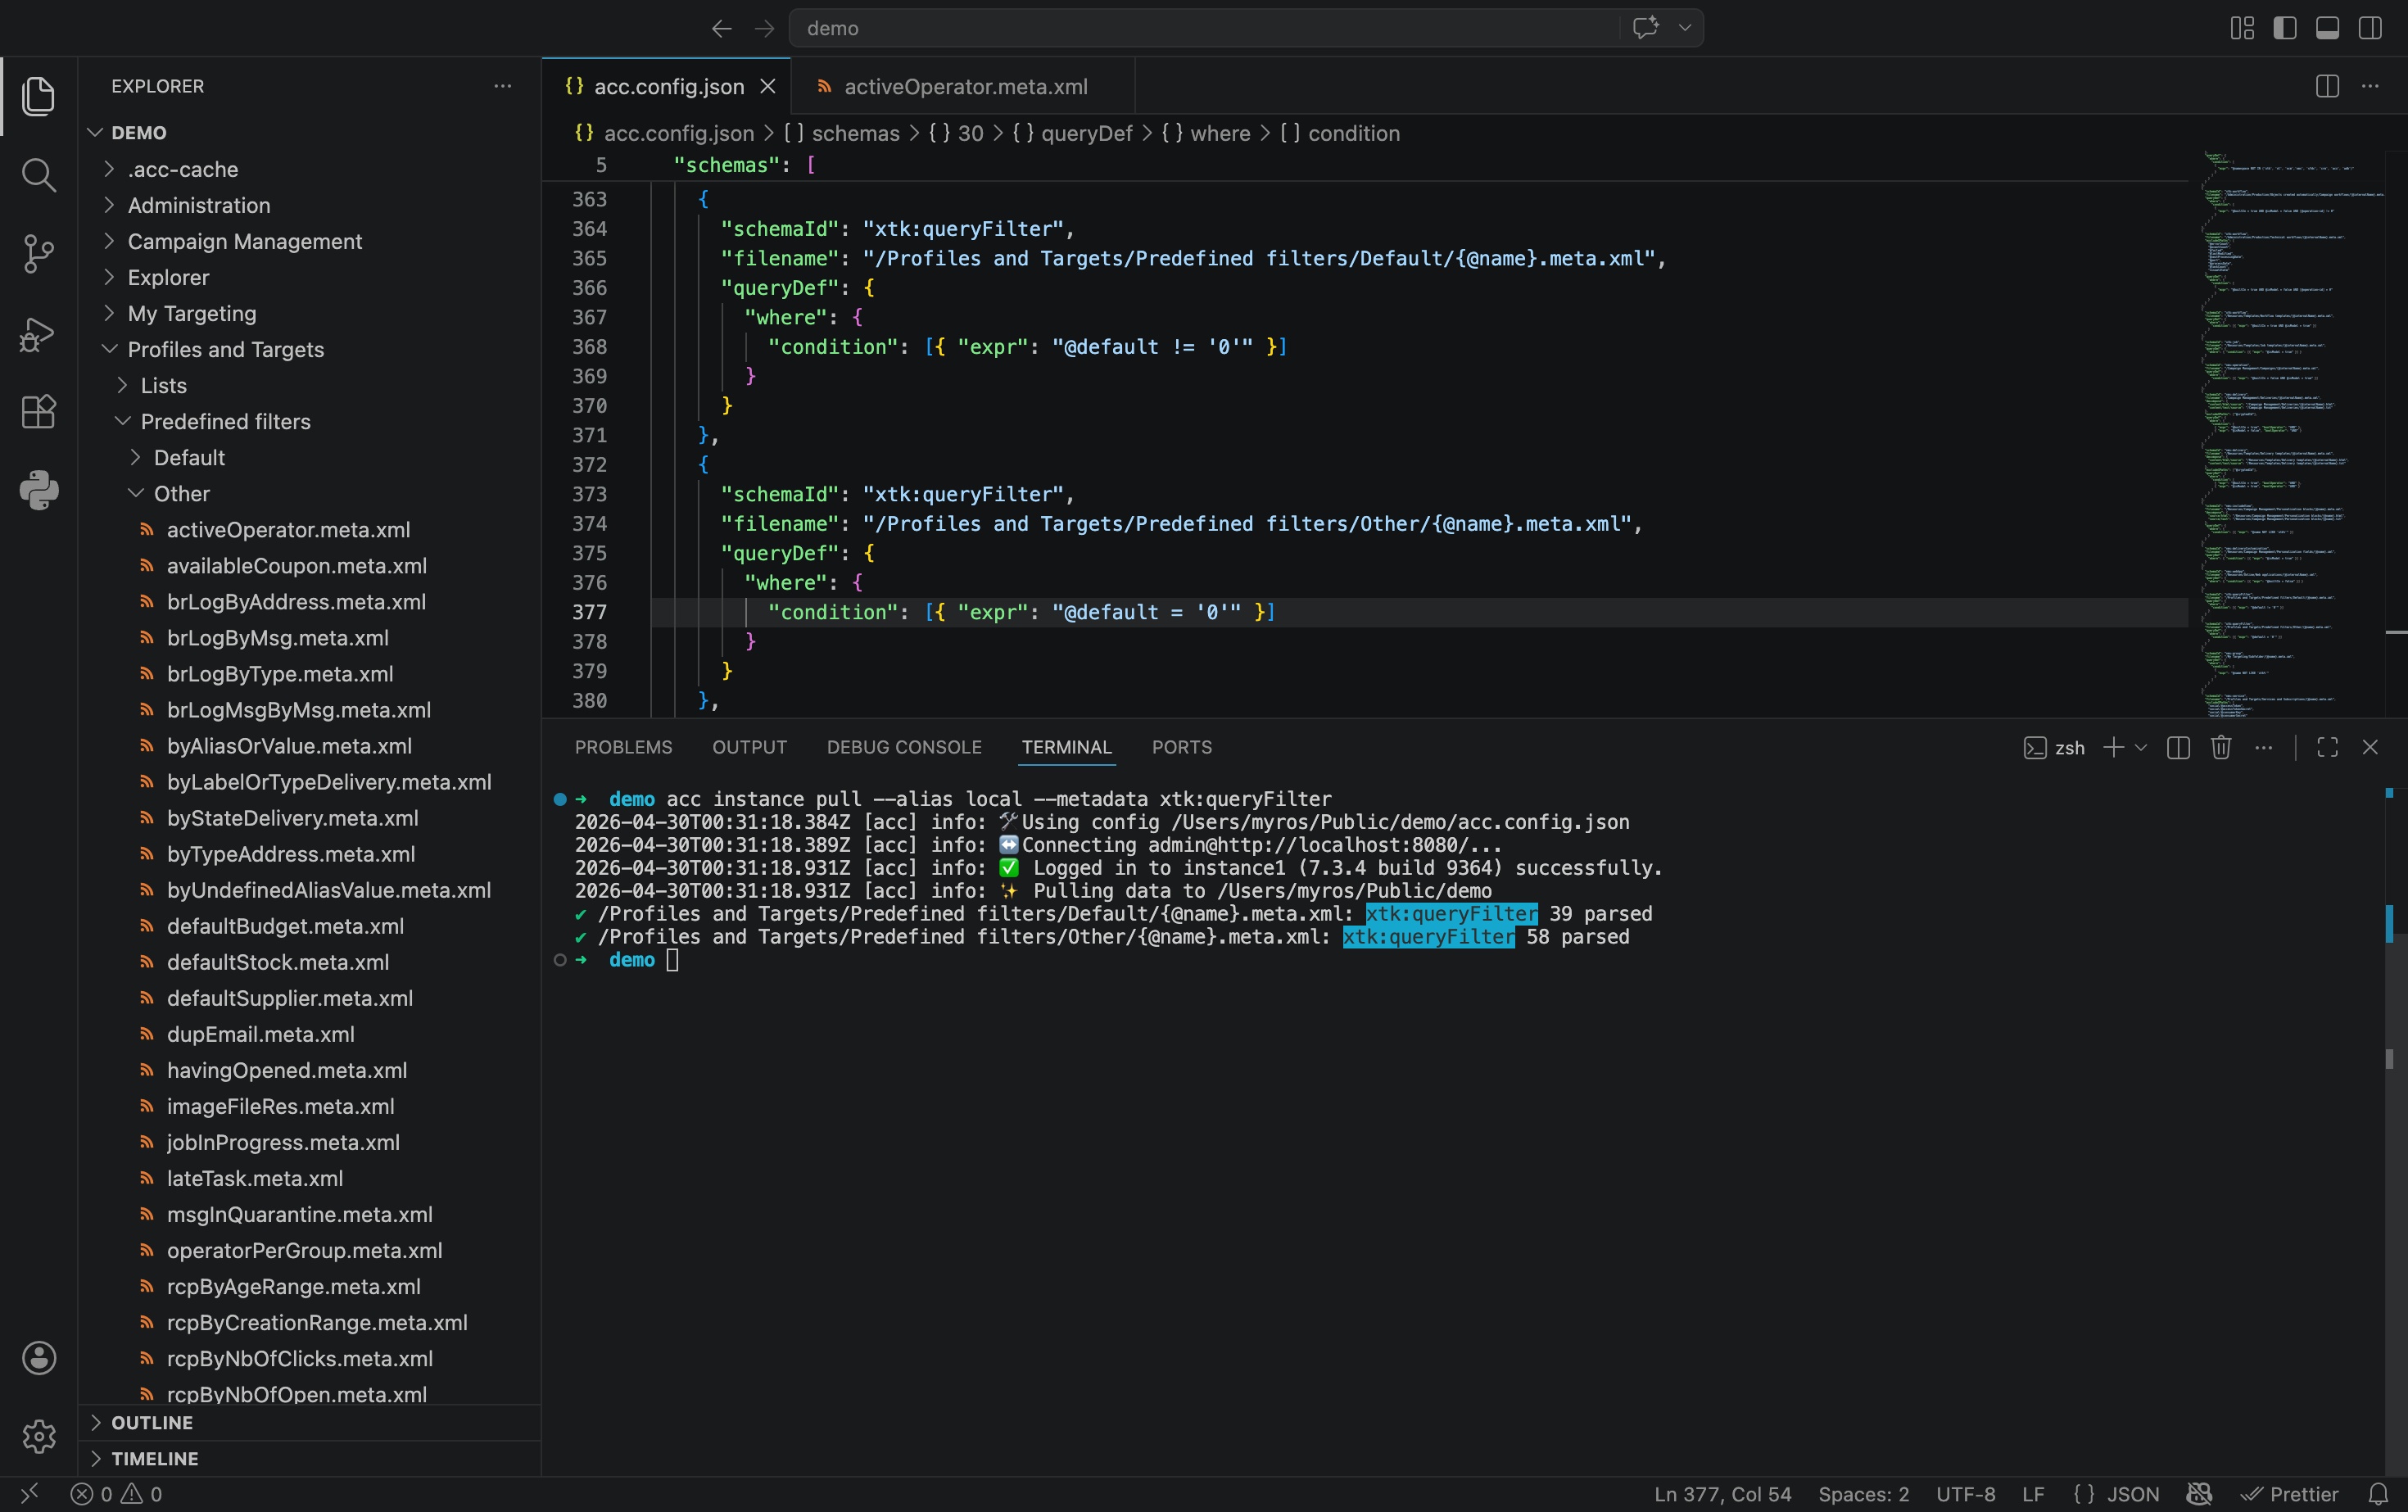This screenshot has width=2408, height=1512.
Task: Open brLogByAddress.meta.xml in the explorer
Action: coord(296,601)
